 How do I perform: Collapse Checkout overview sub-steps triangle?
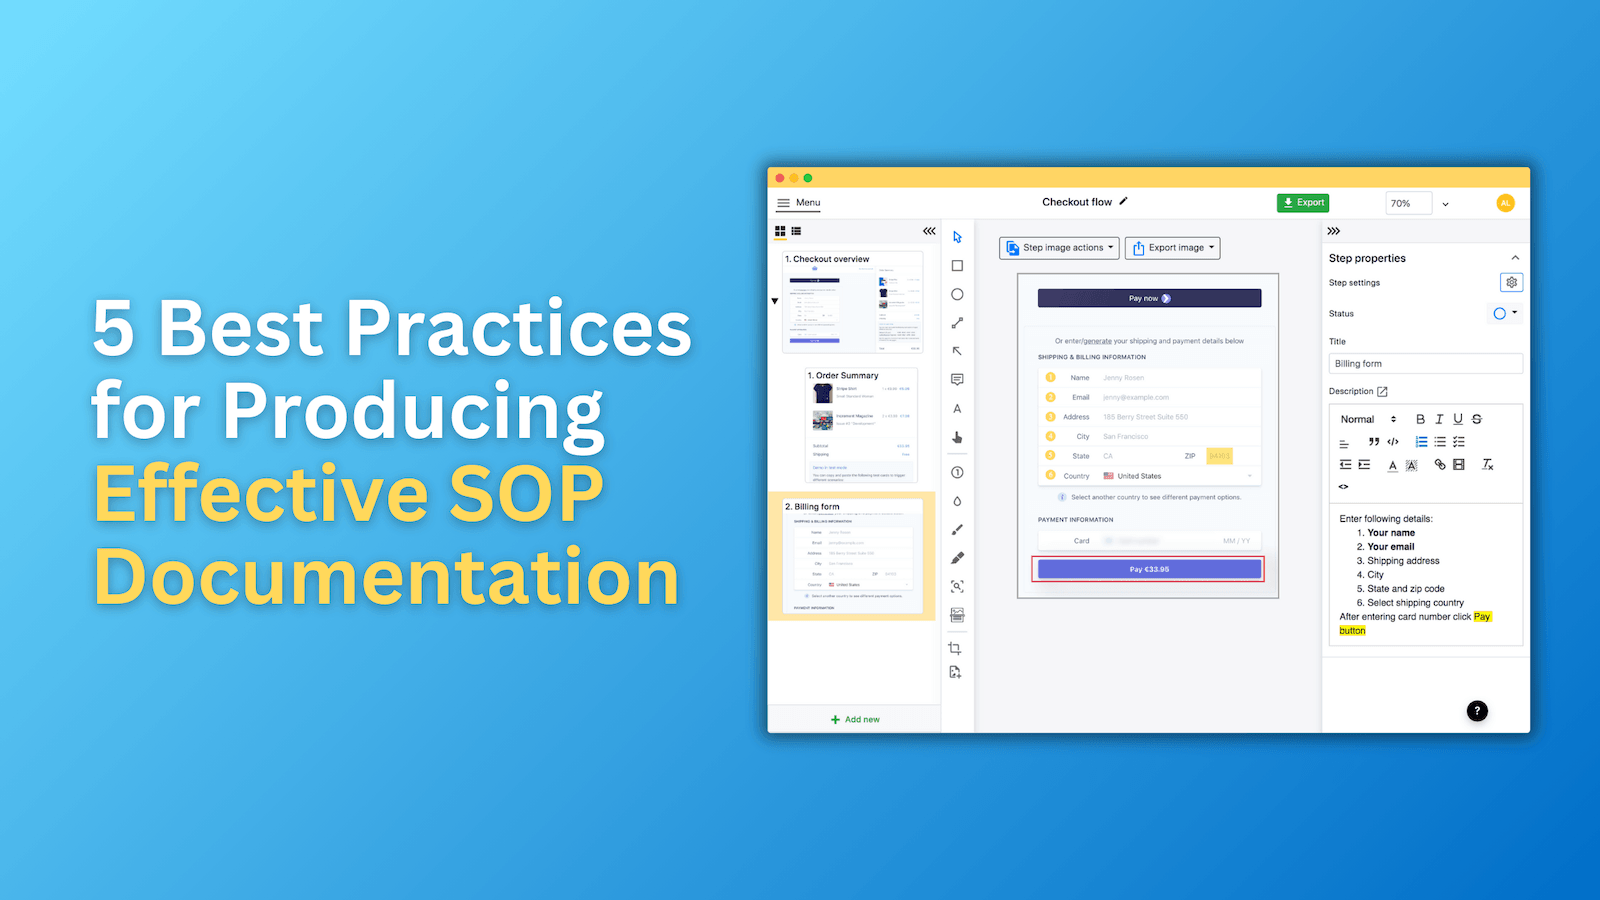pos(775,301)
